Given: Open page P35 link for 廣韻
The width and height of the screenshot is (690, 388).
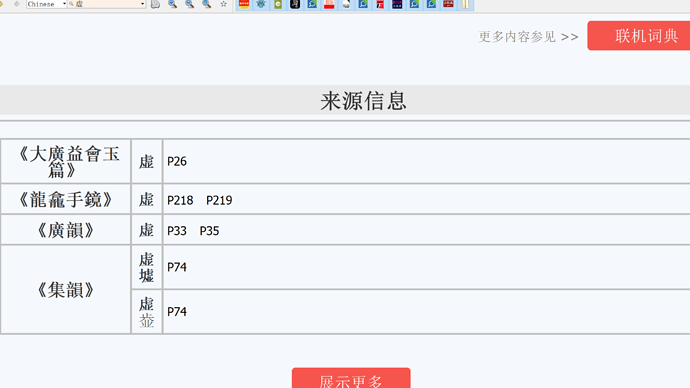Looking at the screenshot, I should (x=209, y=231).
